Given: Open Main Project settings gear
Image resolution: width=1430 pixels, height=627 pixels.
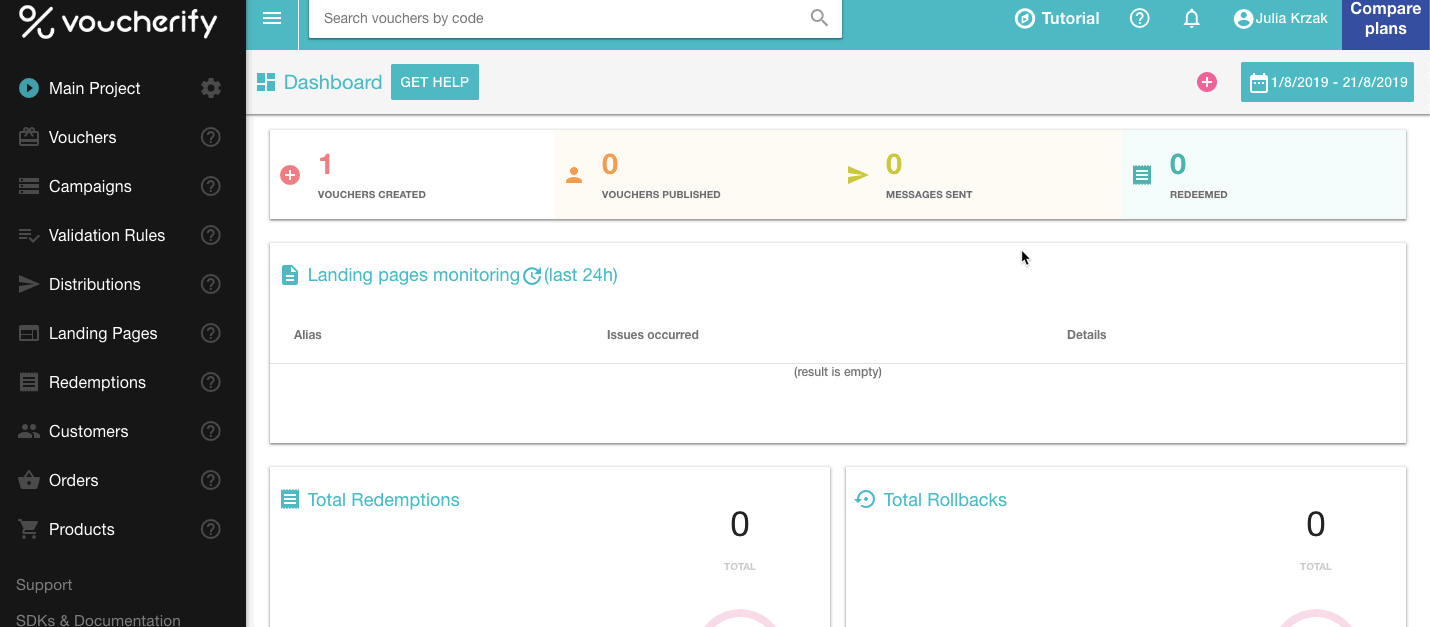Looking at the screenshot, I should (210, 88).
